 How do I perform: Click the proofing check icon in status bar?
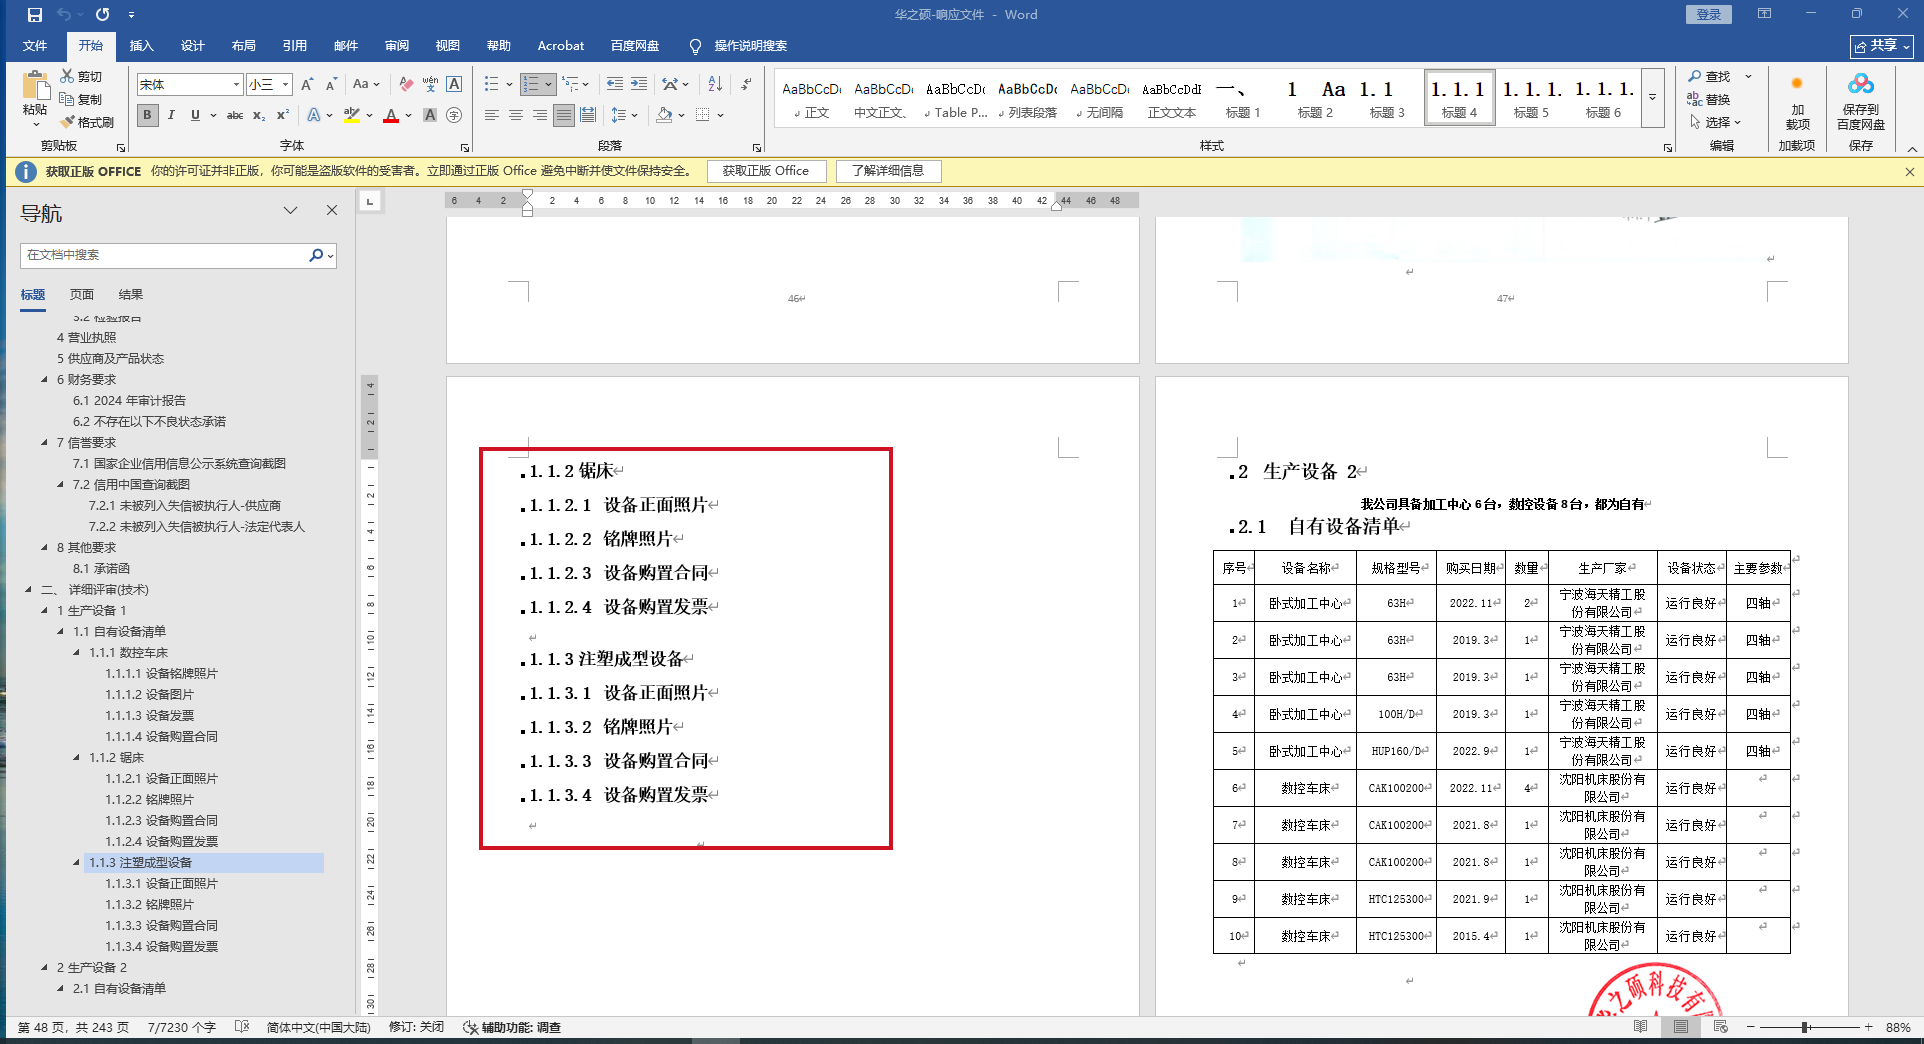click(242, 1027)
